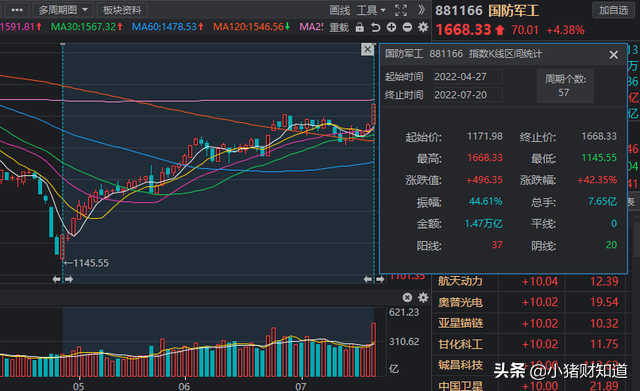Open the 板块资料 tab
Viewport: 640px width, 391px height.
pos(122,10)
